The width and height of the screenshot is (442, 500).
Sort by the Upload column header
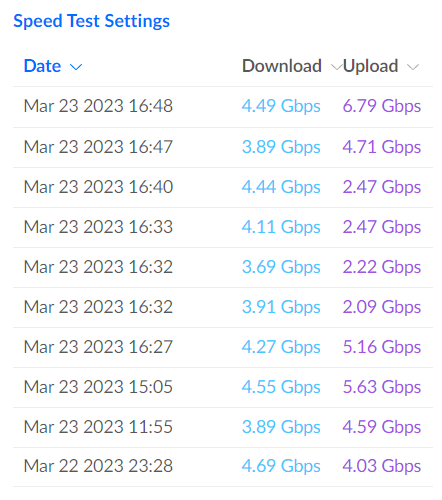tap(370, 67)
